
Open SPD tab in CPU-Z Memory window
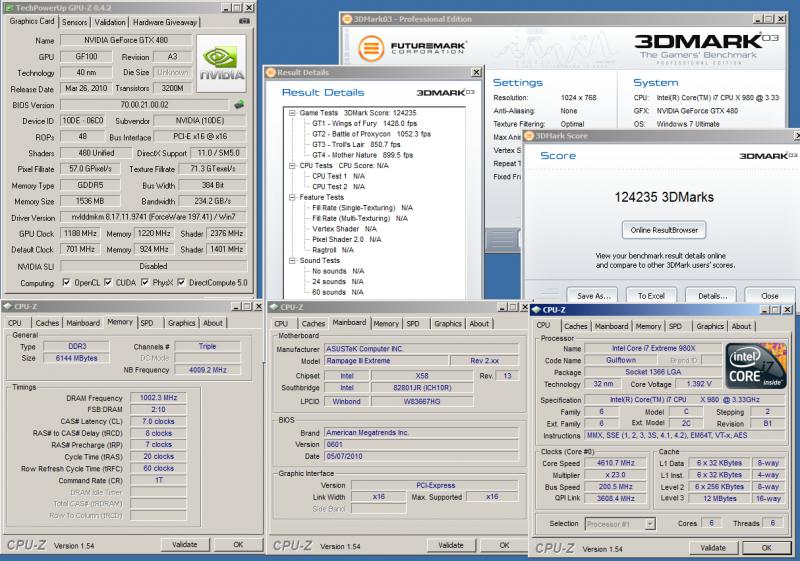tap(147, 323)
